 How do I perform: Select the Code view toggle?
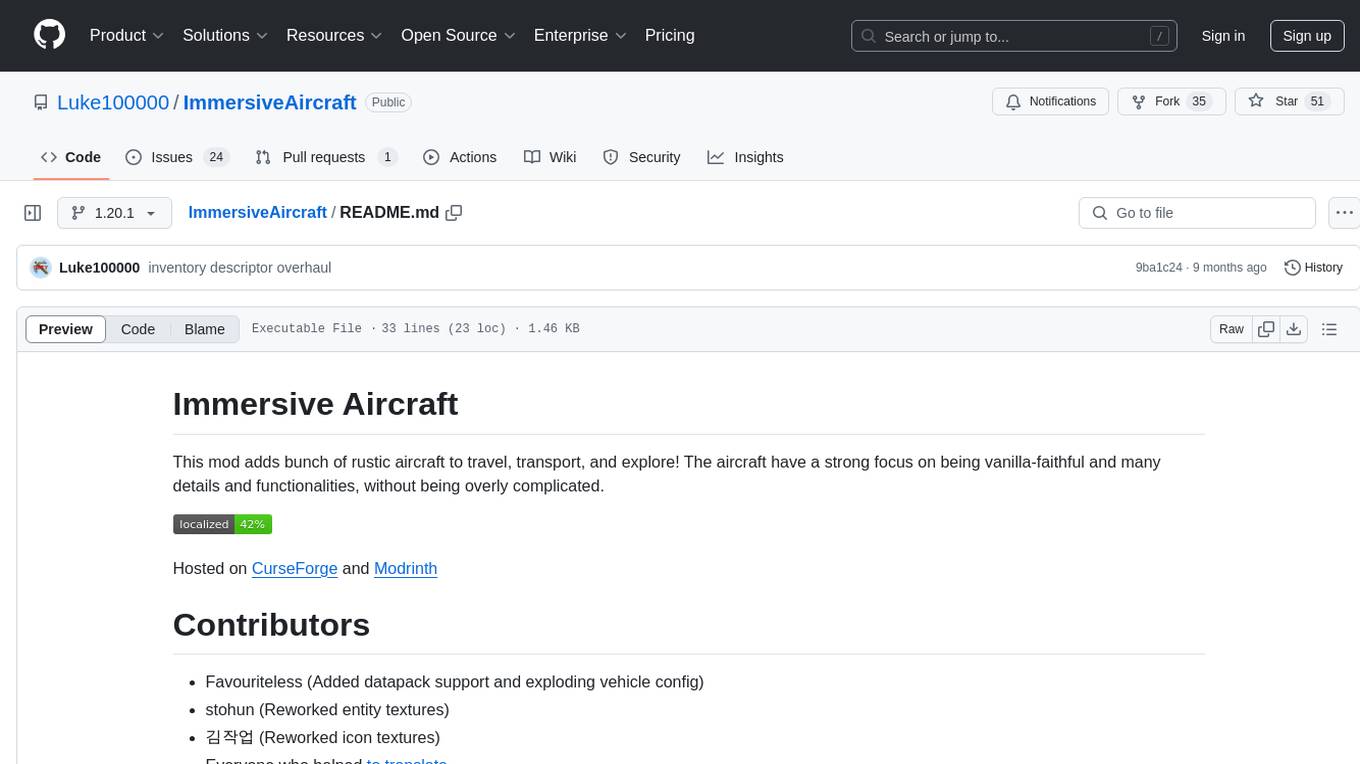(138, 329)
